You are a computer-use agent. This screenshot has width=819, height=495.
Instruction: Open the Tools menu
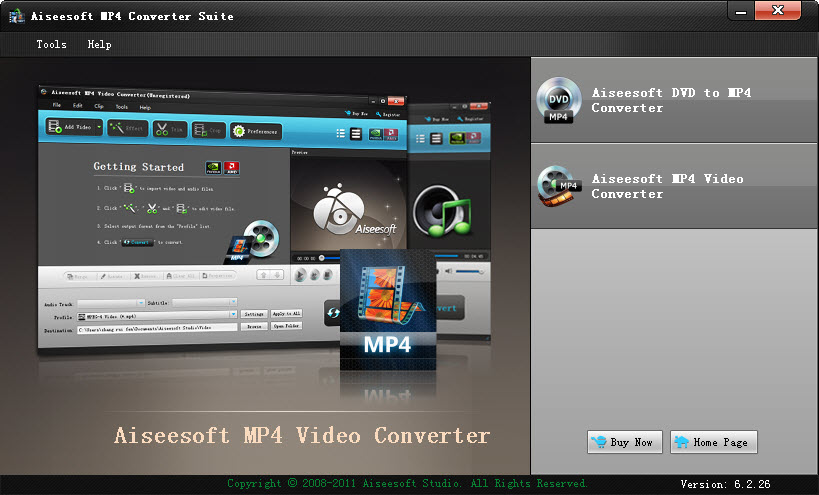51,44
